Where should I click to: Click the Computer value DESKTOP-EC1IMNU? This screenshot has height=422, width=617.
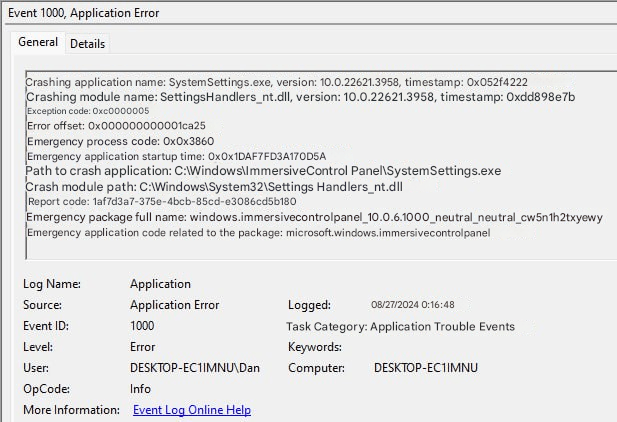pos(426,368)
